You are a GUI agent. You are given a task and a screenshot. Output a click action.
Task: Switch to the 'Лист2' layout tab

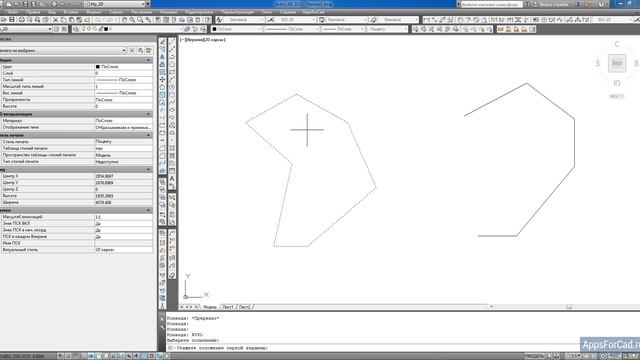(244, 307)
